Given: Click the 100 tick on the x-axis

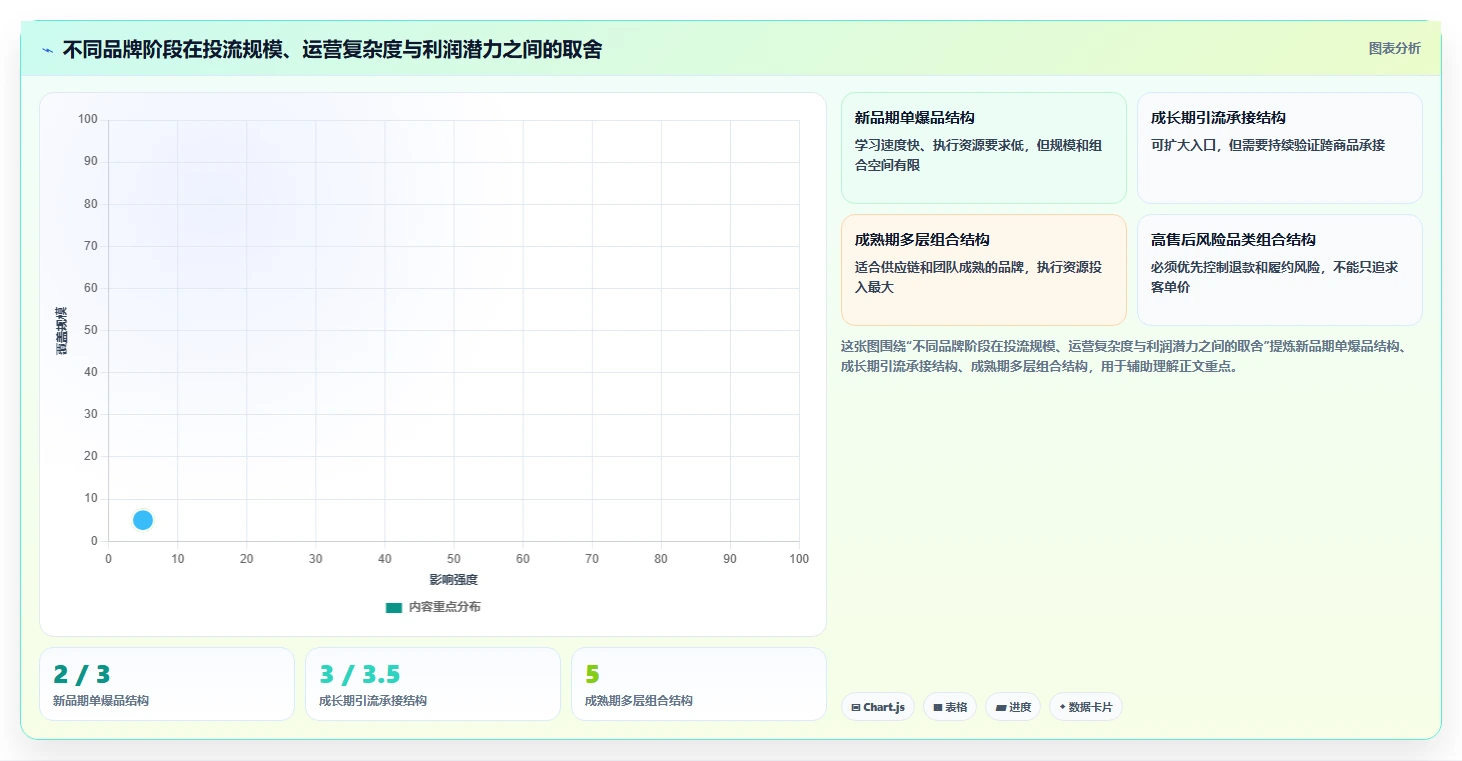Looking at the screenshot, I should tap(799, 559).
